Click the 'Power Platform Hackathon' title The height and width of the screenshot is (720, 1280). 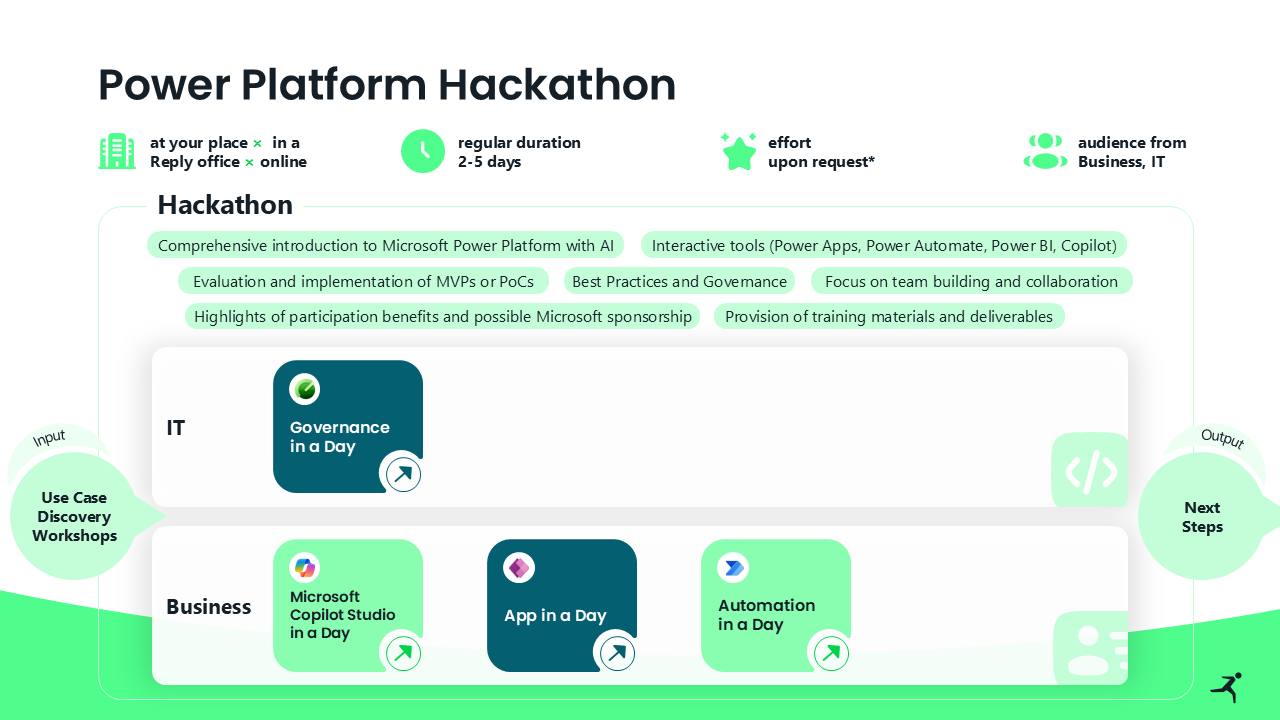(x=387, y=85)
